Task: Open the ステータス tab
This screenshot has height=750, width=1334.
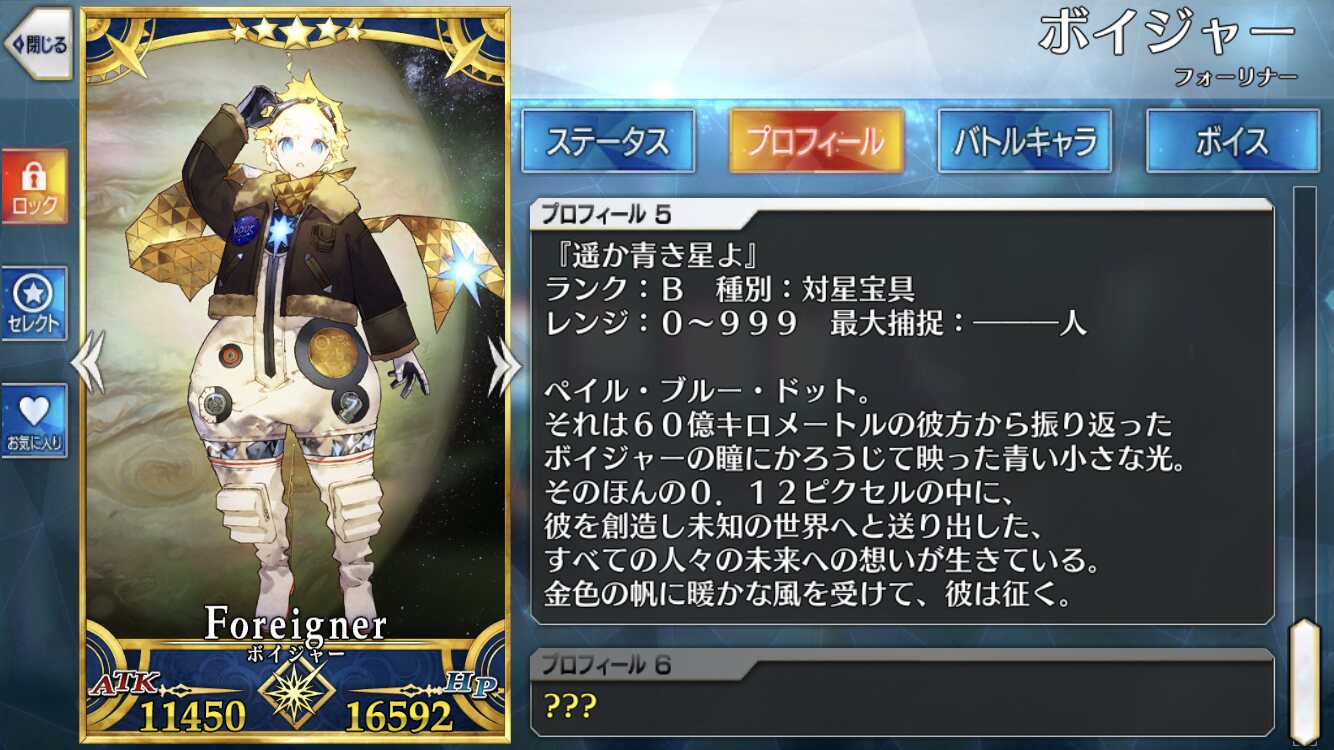Action: click(608, 141)
